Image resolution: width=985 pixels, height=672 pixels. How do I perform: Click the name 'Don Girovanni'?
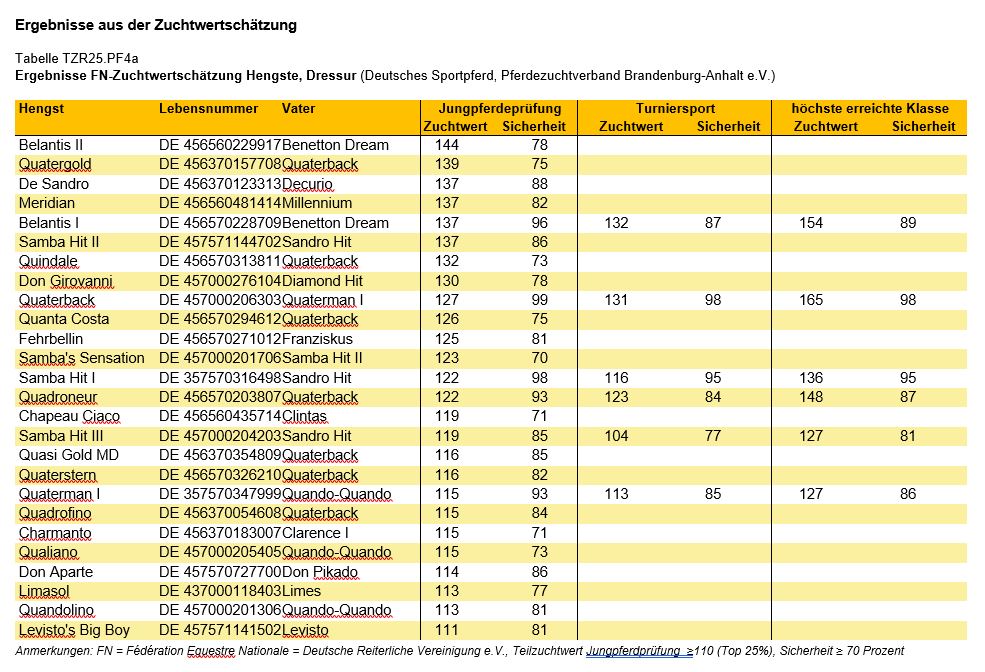pos(66,281)
